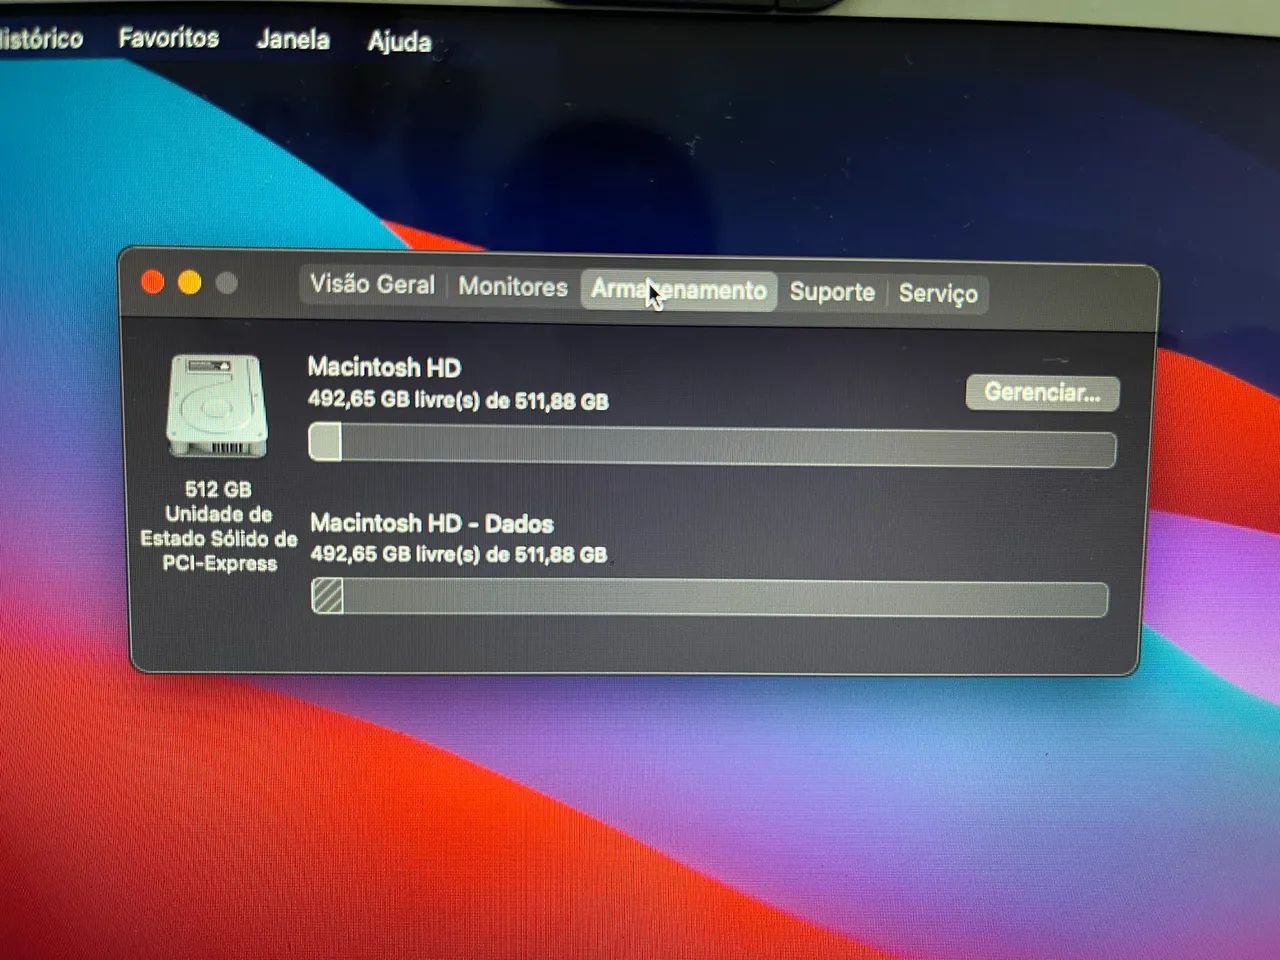Viewport: 1280px width, 960px height.
Task: Open the Histórico menu
Action: coord(41,39)
